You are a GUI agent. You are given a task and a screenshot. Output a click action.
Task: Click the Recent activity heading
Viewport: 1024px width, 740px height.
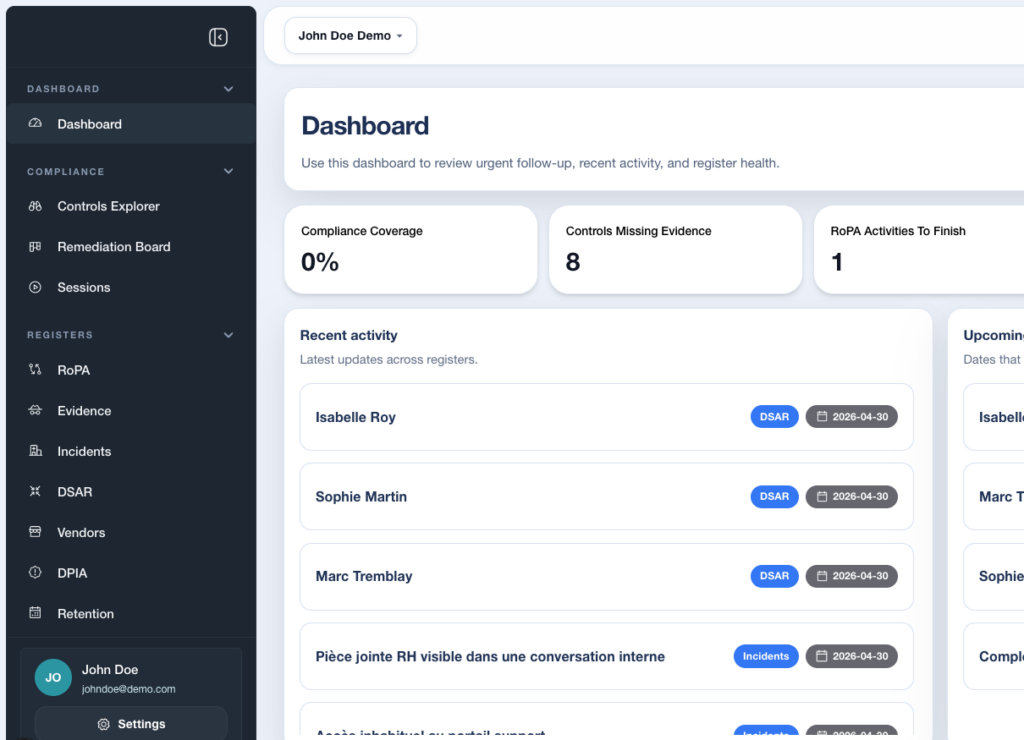349,335
